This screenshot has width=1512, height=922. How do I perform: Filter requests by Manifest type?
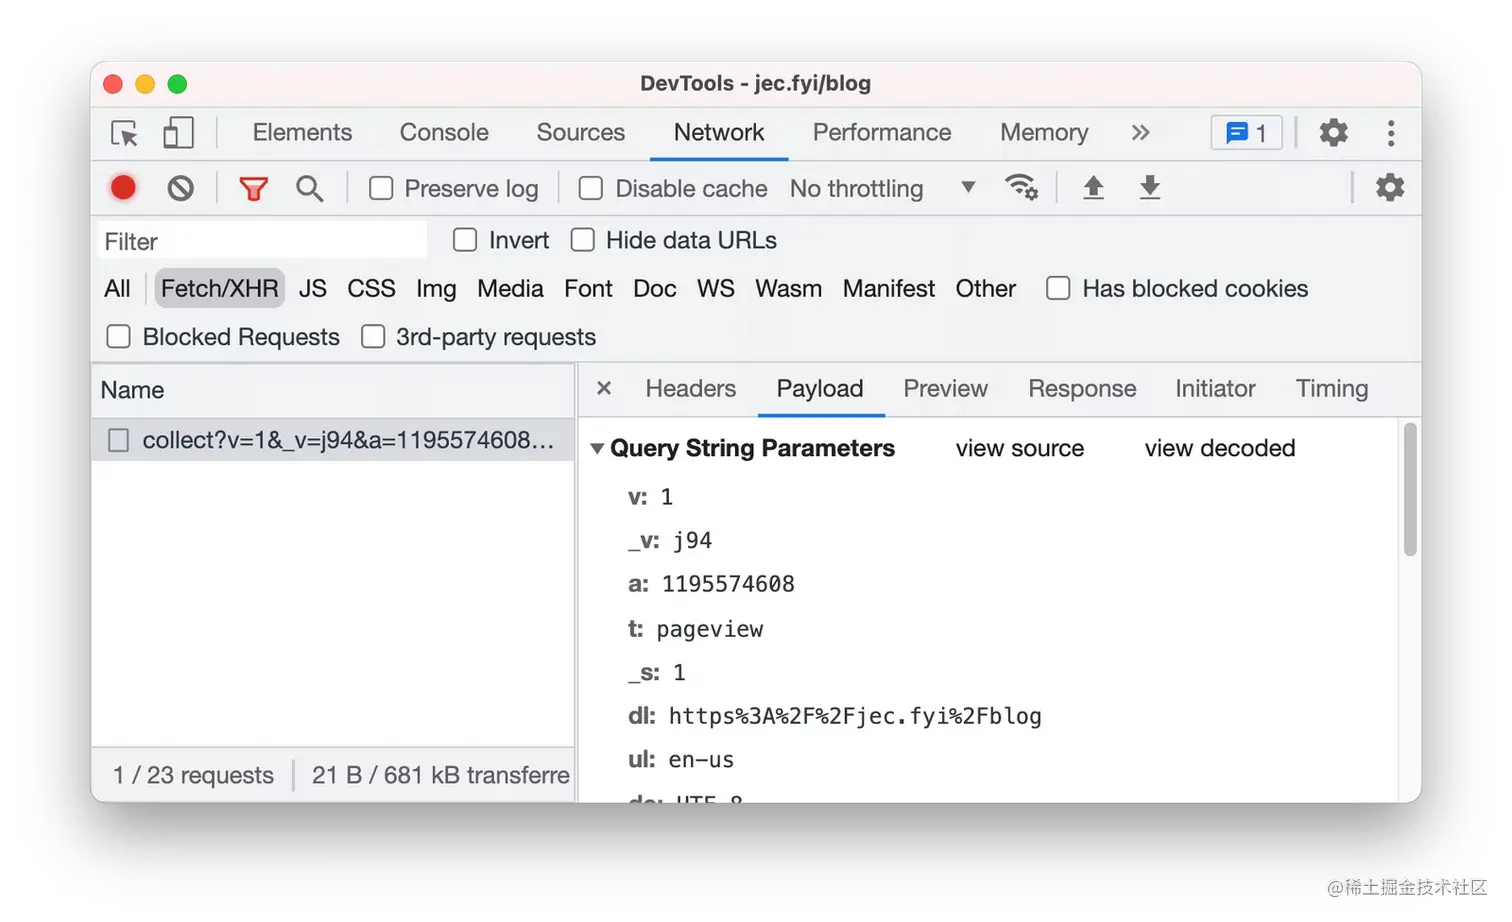pyautogui.click(x=888, y=288)
